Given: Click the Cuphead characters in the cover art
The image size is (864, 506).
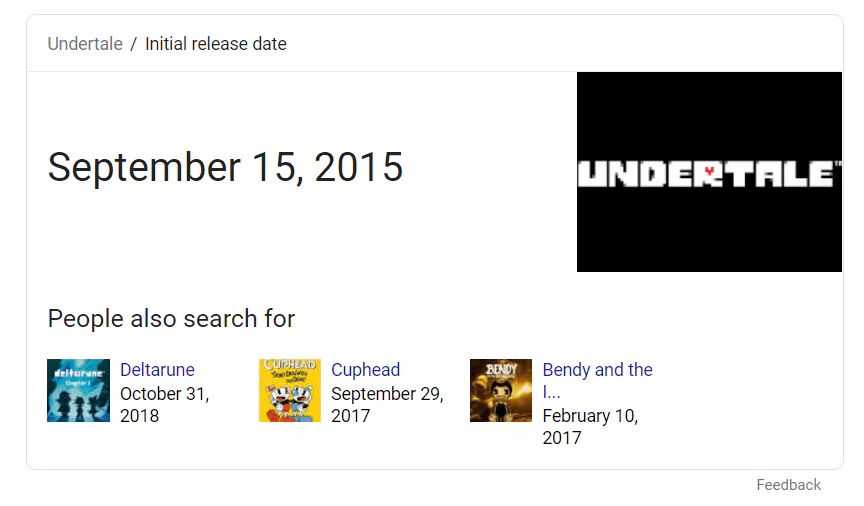Looking at the screenshot, I should (289, 398).
